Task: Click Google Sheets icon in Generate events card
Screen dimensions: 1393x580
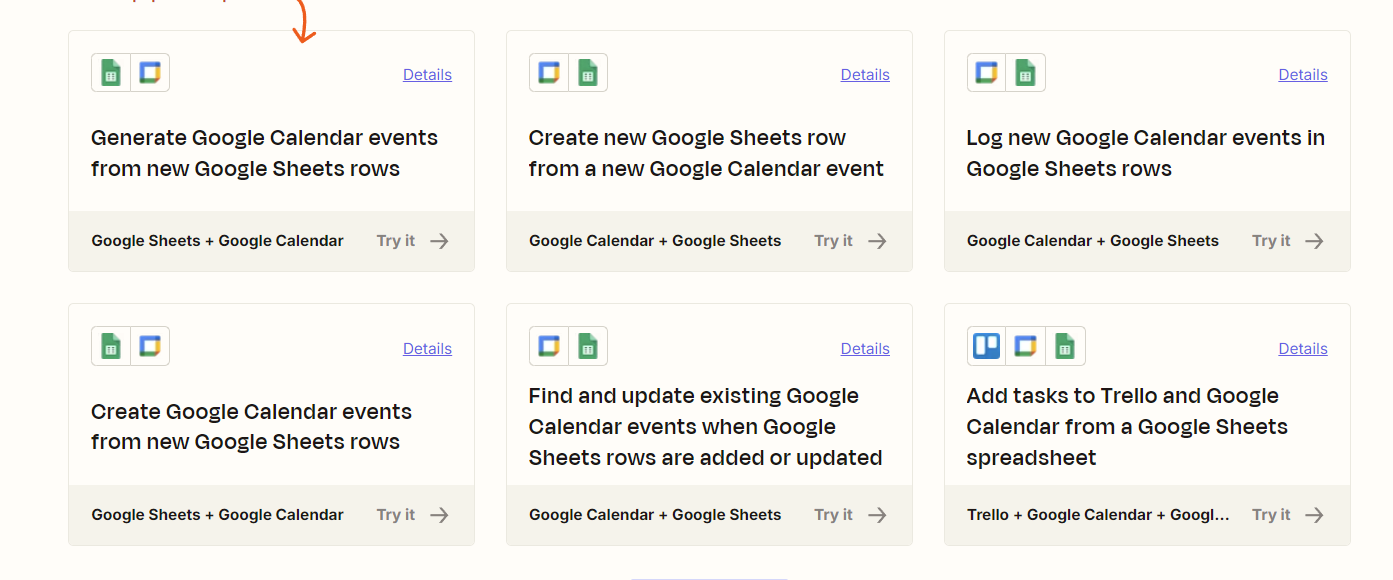Action: coord(111,73)
